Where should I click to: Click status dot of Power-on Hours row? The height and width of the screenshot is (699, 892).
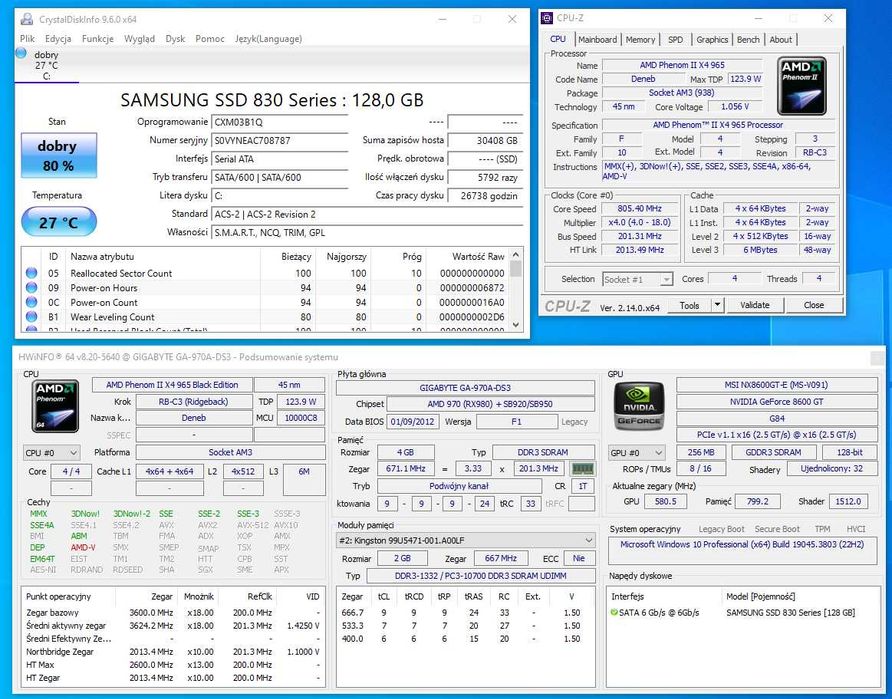coord(32,288)
